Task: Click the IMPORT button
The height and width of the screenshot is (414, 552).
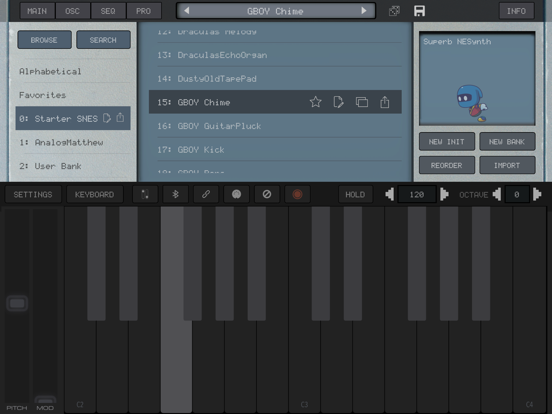Action: point(507,165)
